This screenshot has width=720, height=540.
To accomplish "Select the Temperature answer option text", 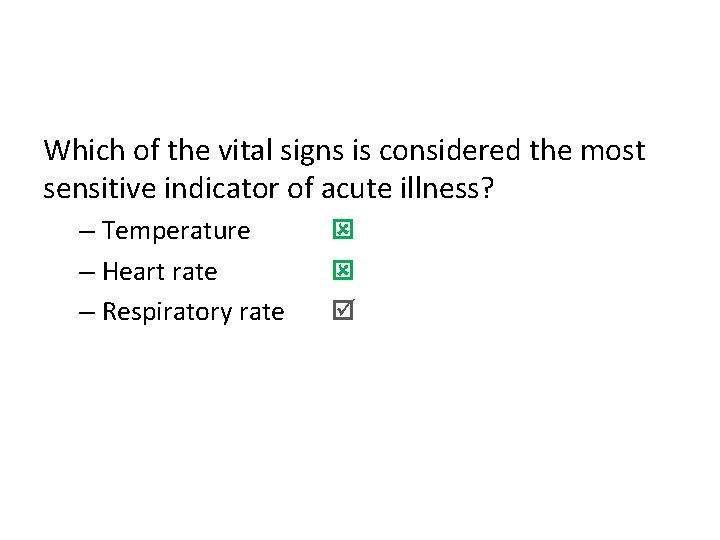I will (176, 231).
